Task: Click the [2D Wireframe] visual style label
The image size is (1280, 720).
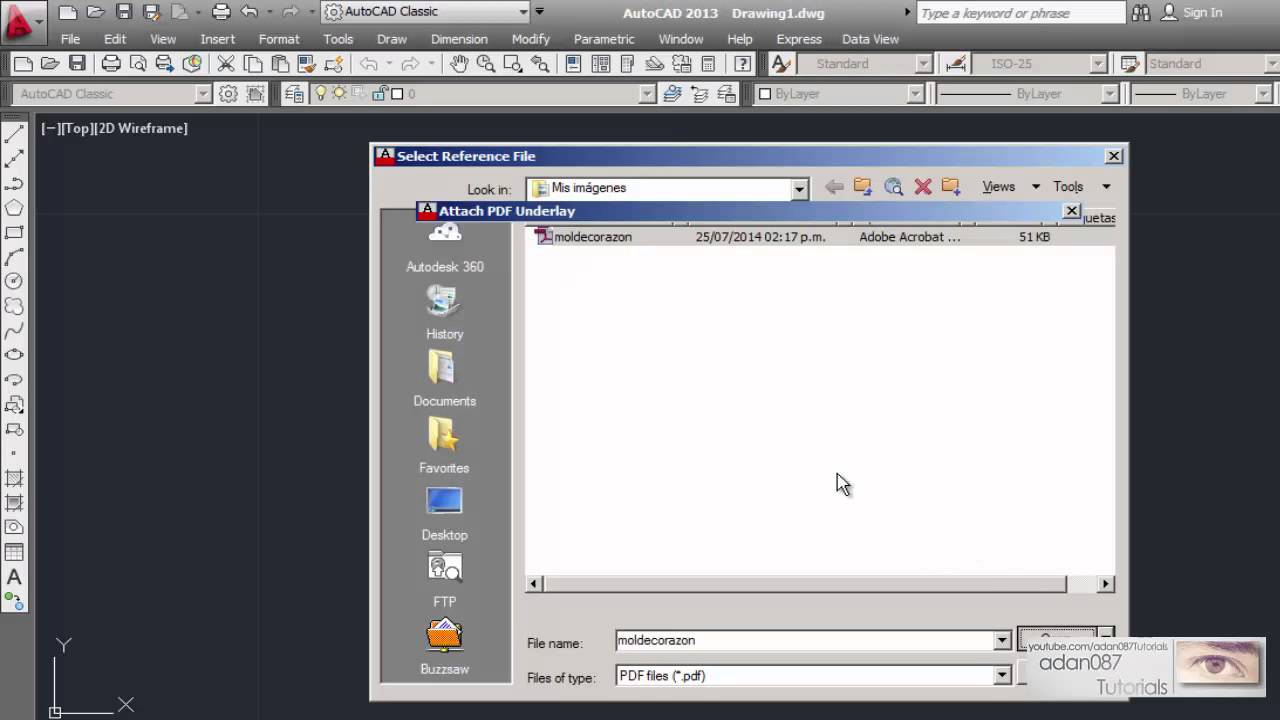Action: pyautogui.click(x=141, y=128)
